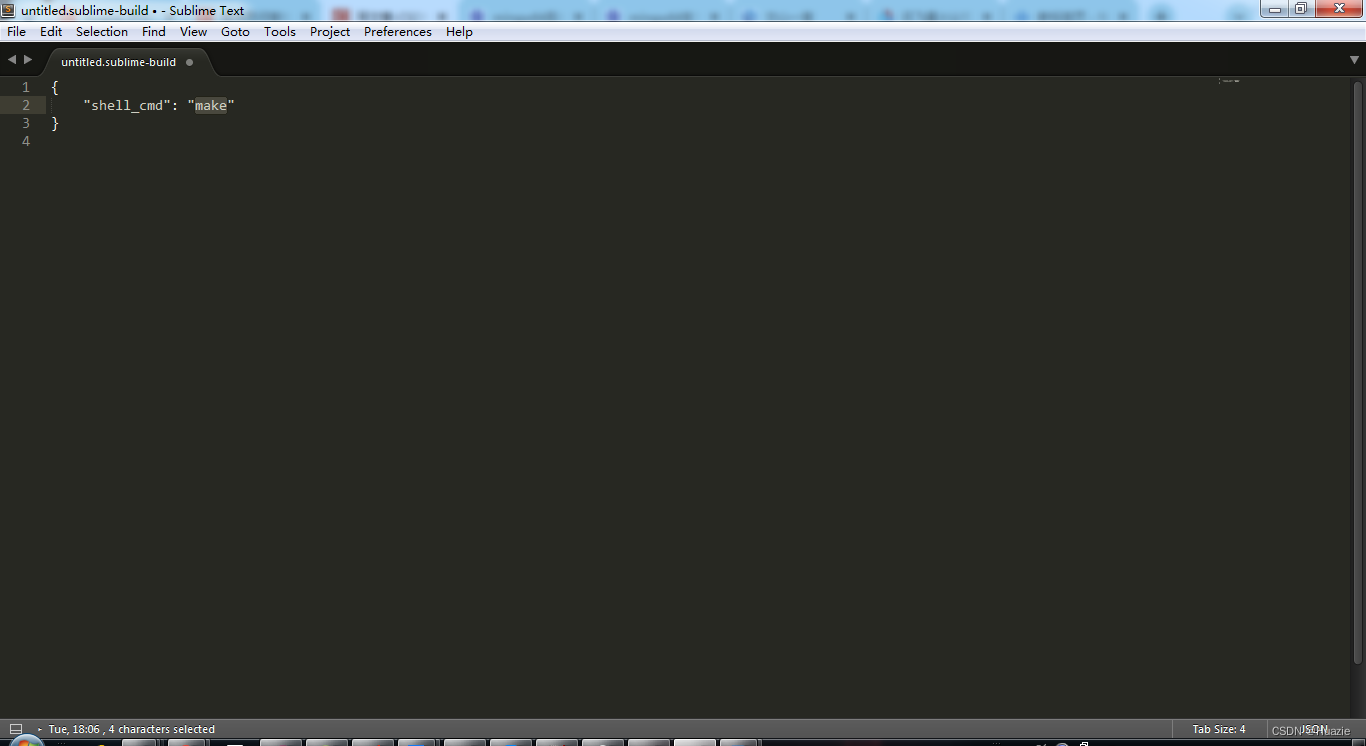Screen dimensions: 1366x746
Task: Click the "shell_cmd" key text
Action: (125, 105)
